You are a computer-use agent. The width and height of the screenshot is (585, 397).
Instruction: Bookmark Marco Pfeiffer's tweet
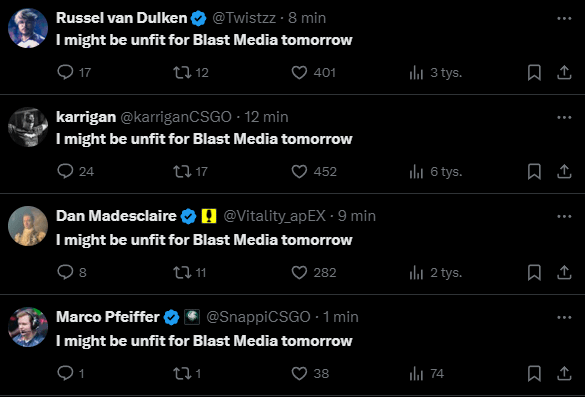pos(534,373)
